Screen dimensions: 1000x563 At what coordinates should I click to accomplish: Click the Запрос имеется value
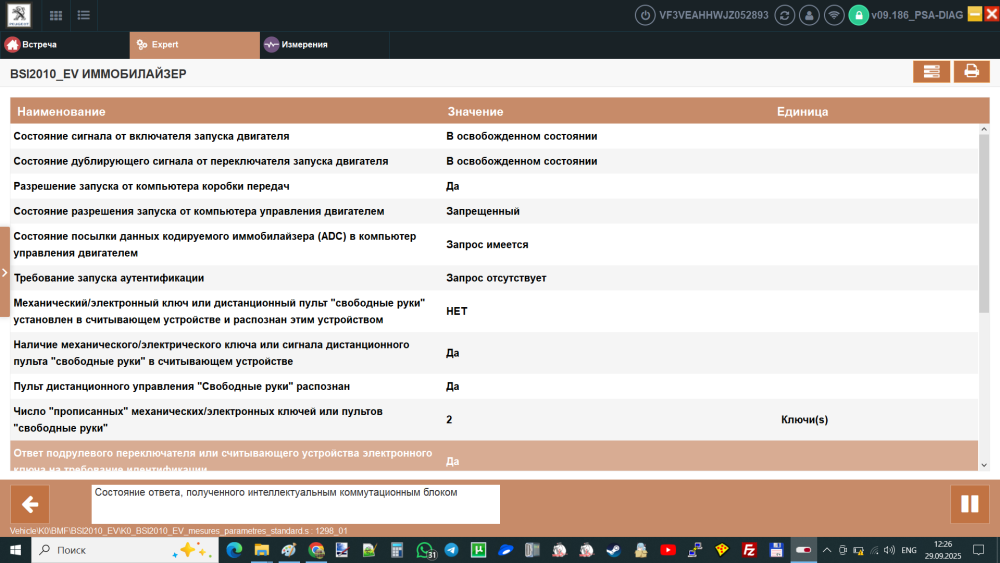(x=487, y=244)
